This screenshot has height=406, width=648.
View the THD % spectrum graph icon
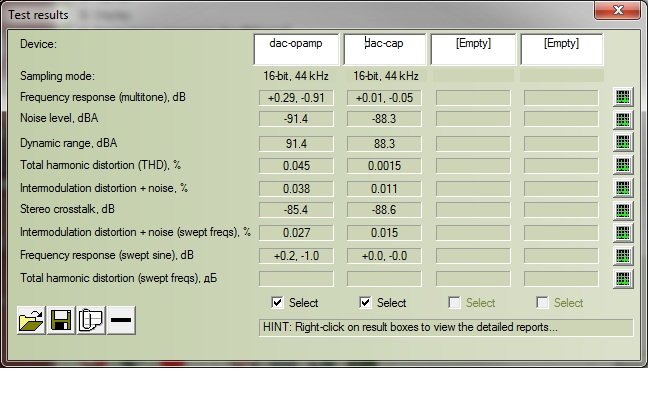click(623, 165)
